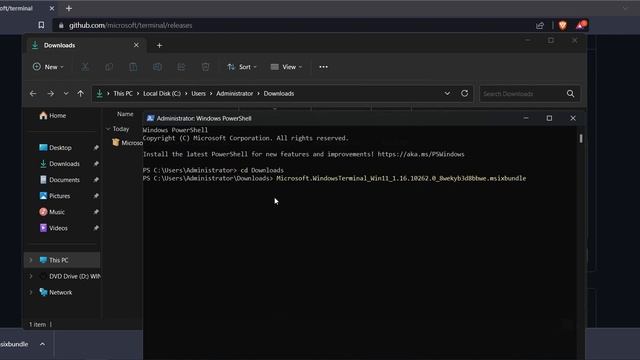The width and height of the screenshot is (640, 360).
Task: Select Network in the Explorer sidebar
Action: 60,292
